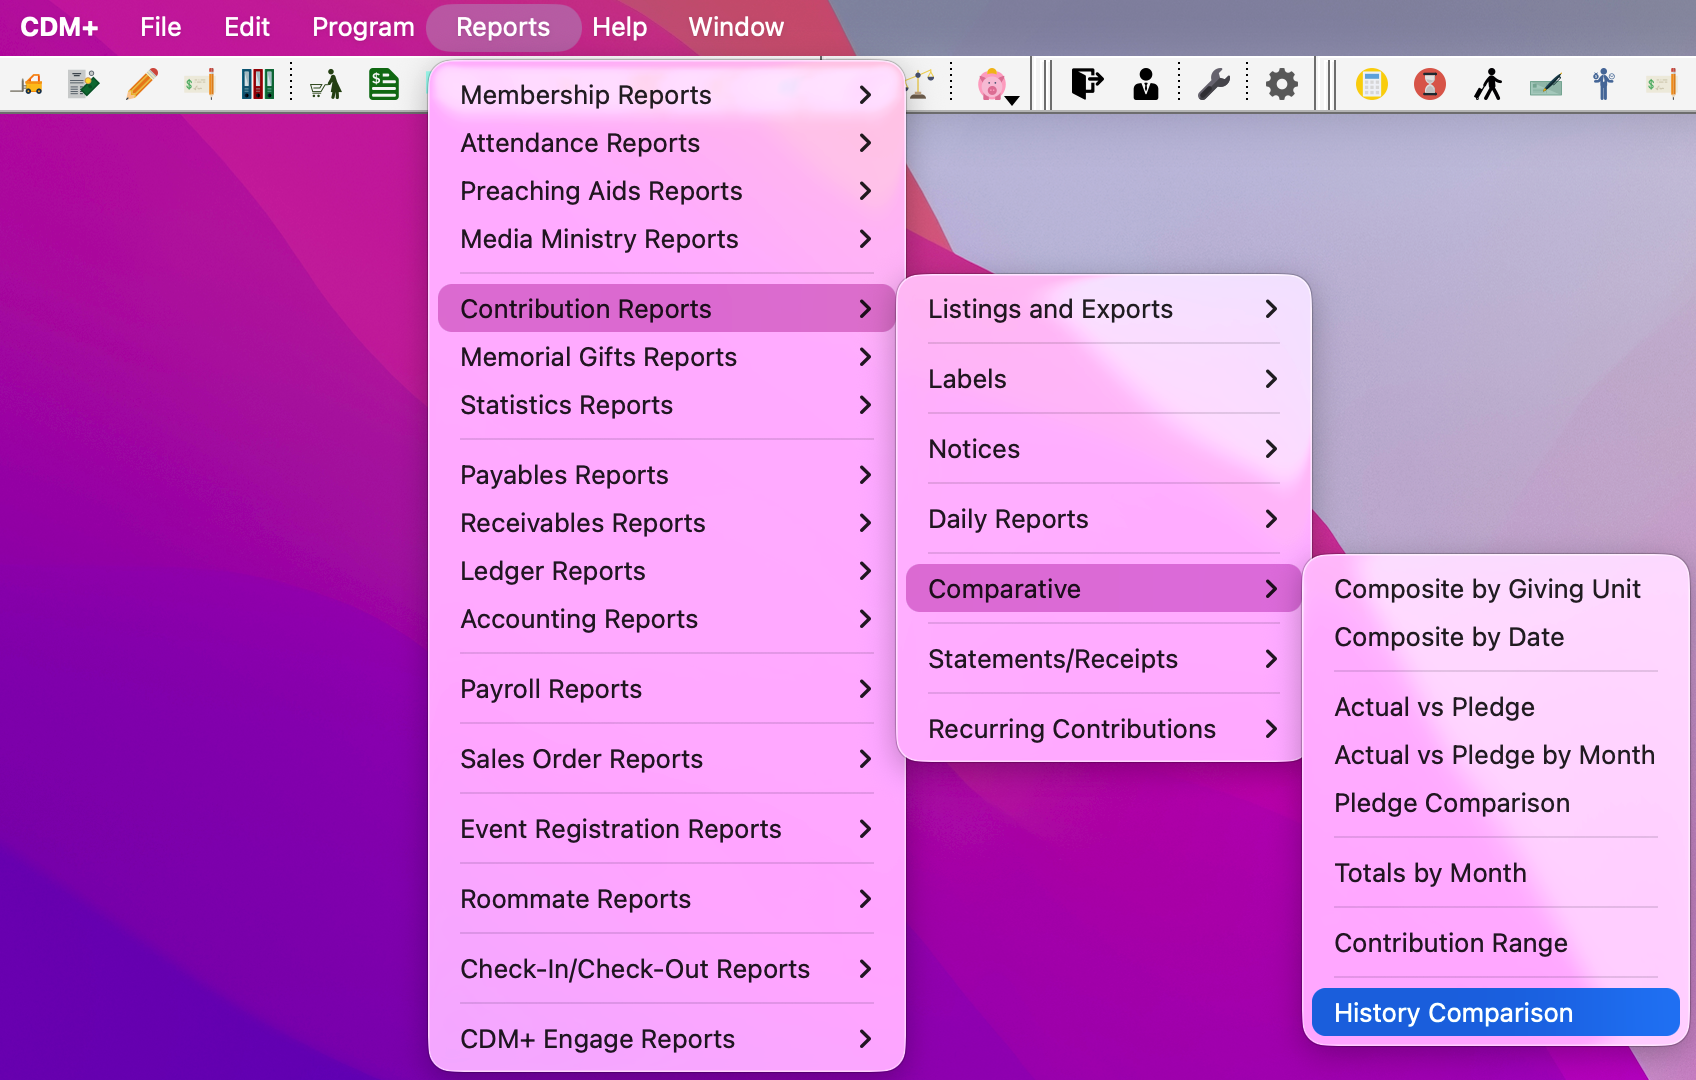
Task: Expand the Attendance Reports chevron
Action: click(x=865, y=143)
